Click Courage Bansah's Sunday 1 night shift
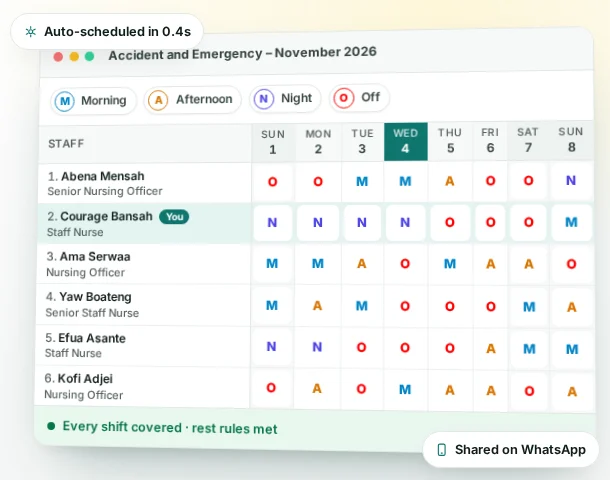 [272, 223]
